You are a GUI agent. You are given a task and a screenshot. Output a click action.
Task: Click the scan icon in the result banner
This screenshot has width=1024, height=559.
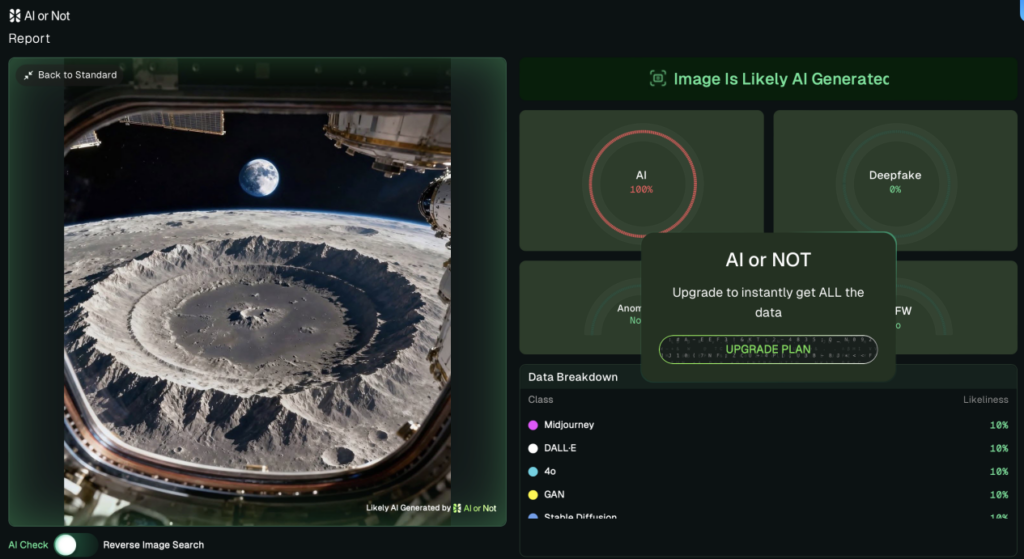pyautogui.click(x=657, y=79)
